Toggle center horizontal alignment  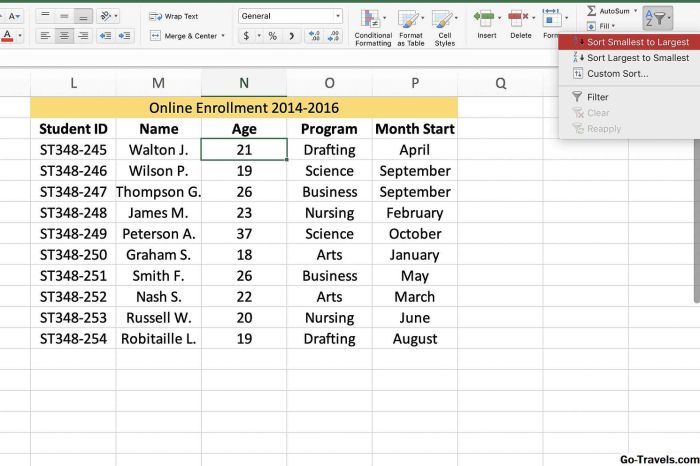click(x=64, y=35)
